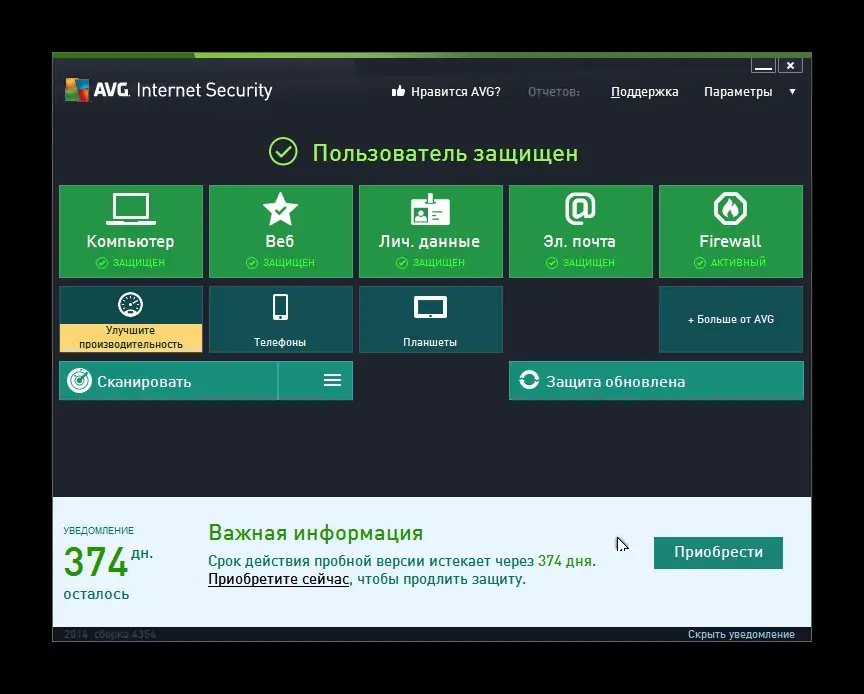
Task: Click the AVG logo icon
Action: [x=77, y=90]
